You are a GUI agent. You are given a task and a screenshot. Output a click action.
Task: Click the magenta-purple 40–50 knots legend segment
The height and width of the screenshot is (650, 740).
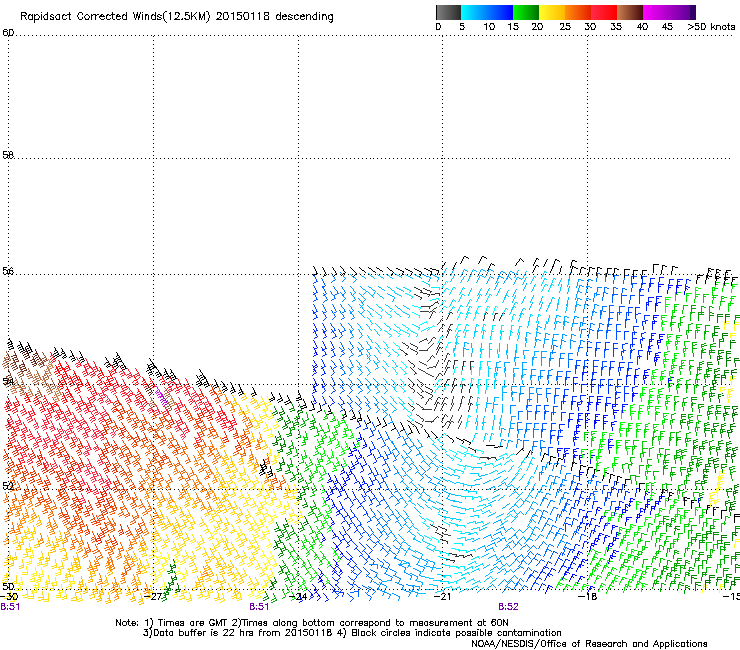point(669,12)
